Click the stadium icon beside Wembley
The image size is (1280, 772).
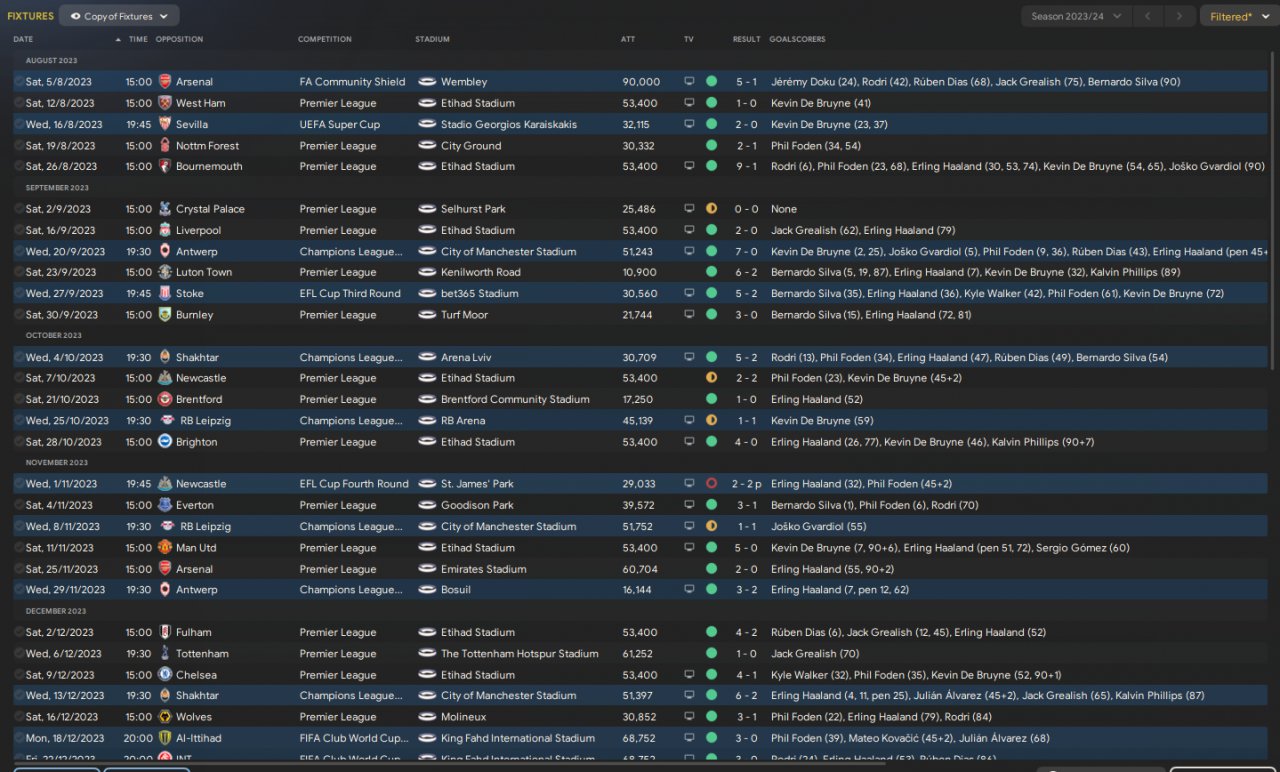(427, 82)
